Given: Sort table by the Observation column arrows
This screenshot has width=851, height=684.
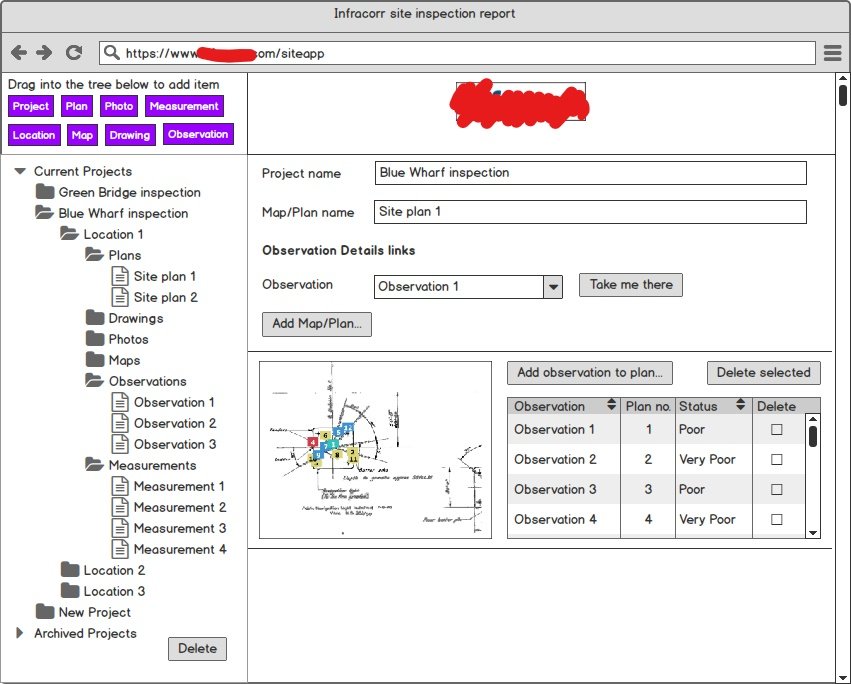Looking at the screenshot, I should point(611,405).
